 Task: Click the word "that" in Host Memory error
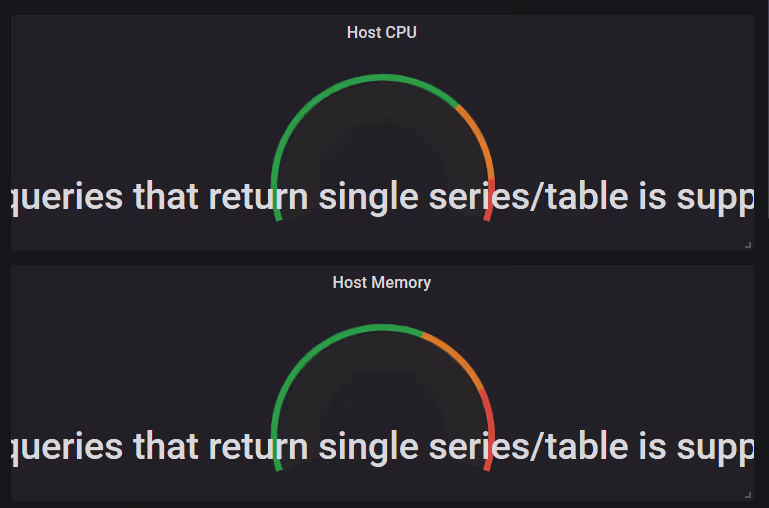coord(167,447)
